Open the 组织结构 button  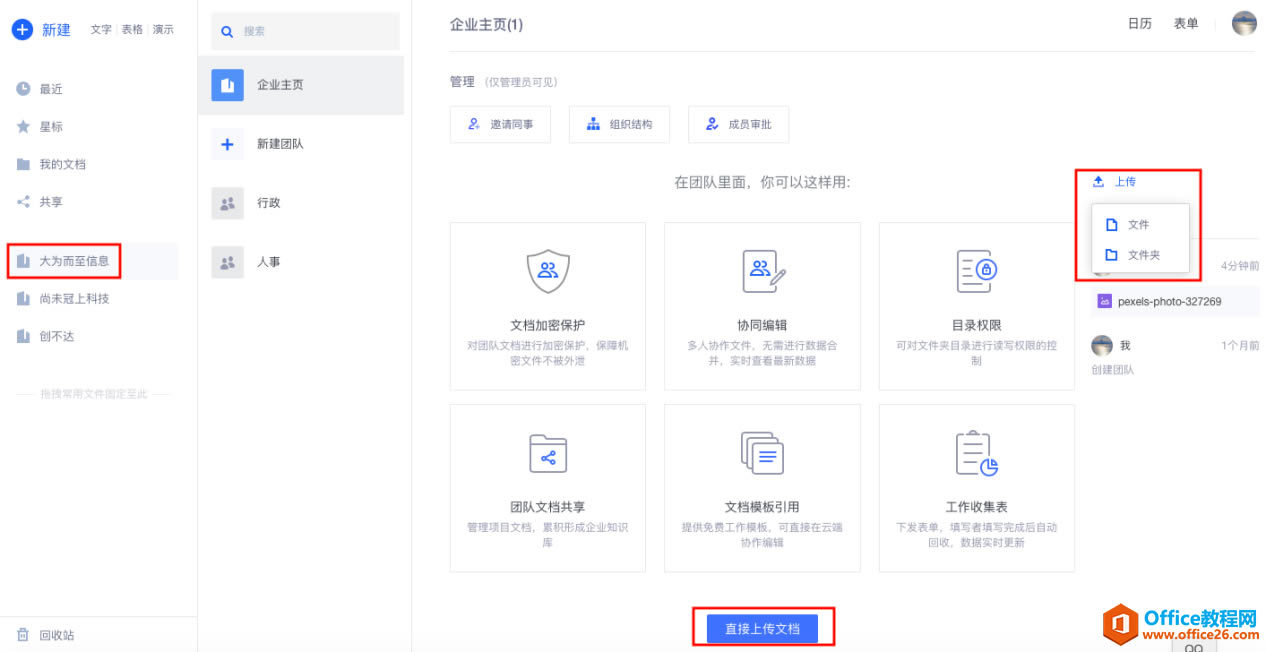(x=619, y=125)
